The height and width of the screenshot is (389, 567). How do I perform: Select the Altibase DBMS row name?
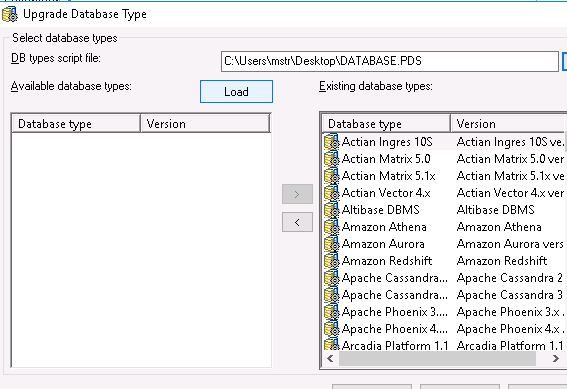tap(380, 210)
